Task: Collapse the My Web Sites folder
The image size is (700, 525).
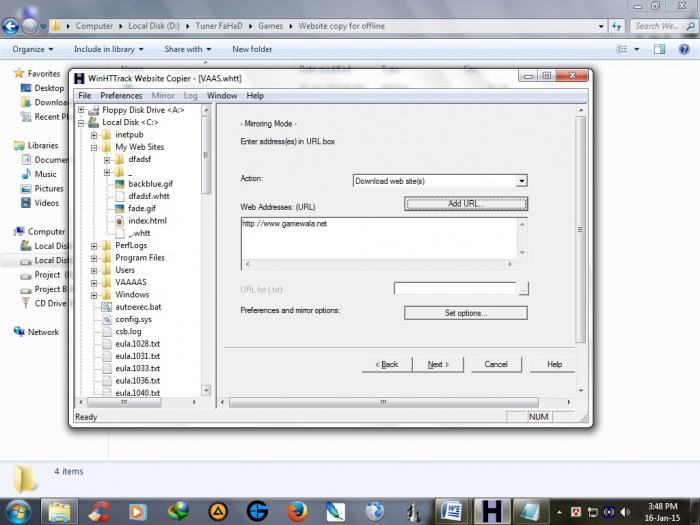Action: click(x=94, y=147)
